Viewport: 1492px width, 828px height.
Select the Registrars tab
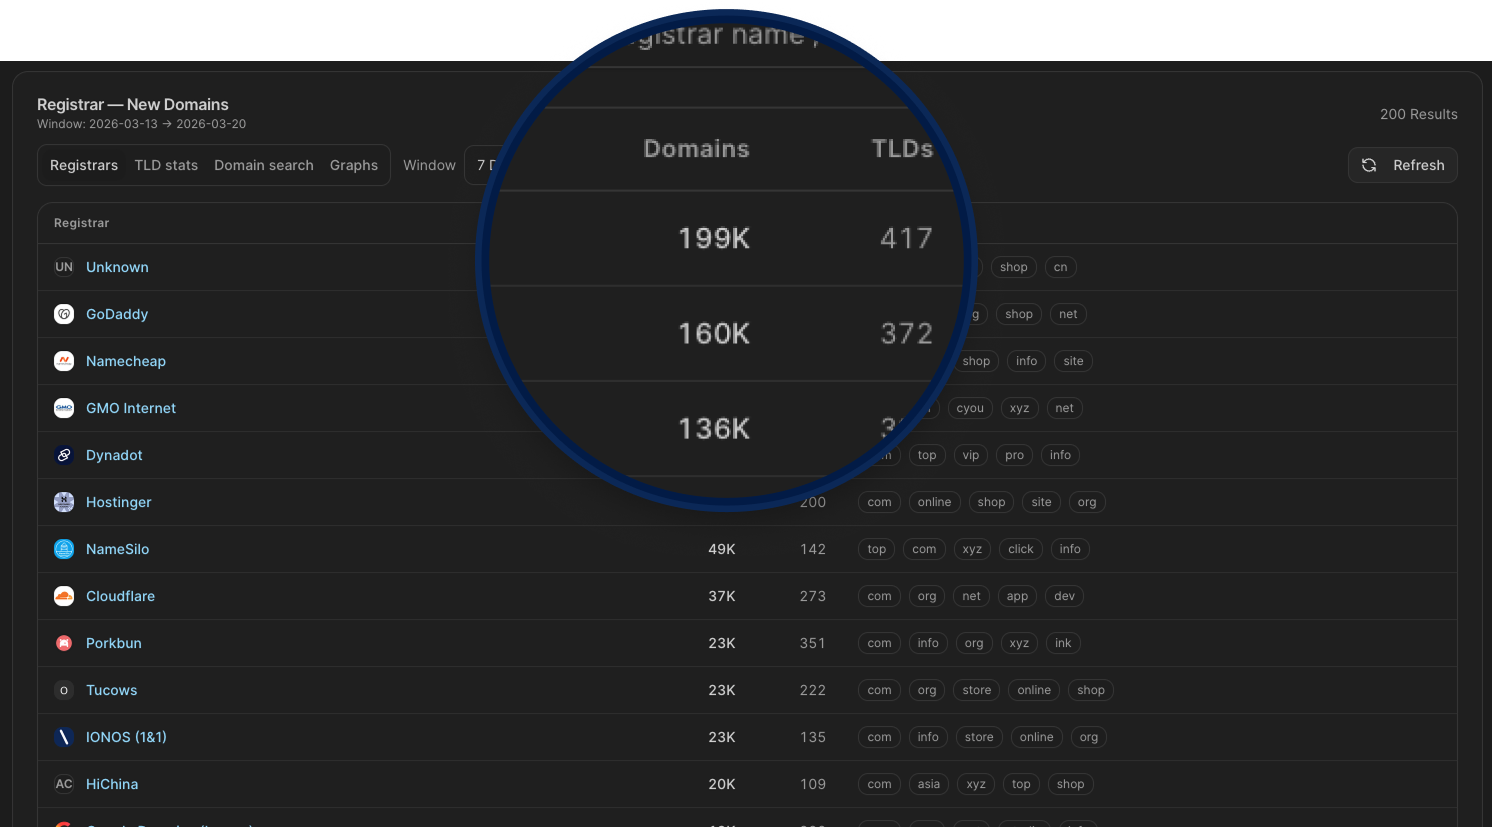click(84, 165)
